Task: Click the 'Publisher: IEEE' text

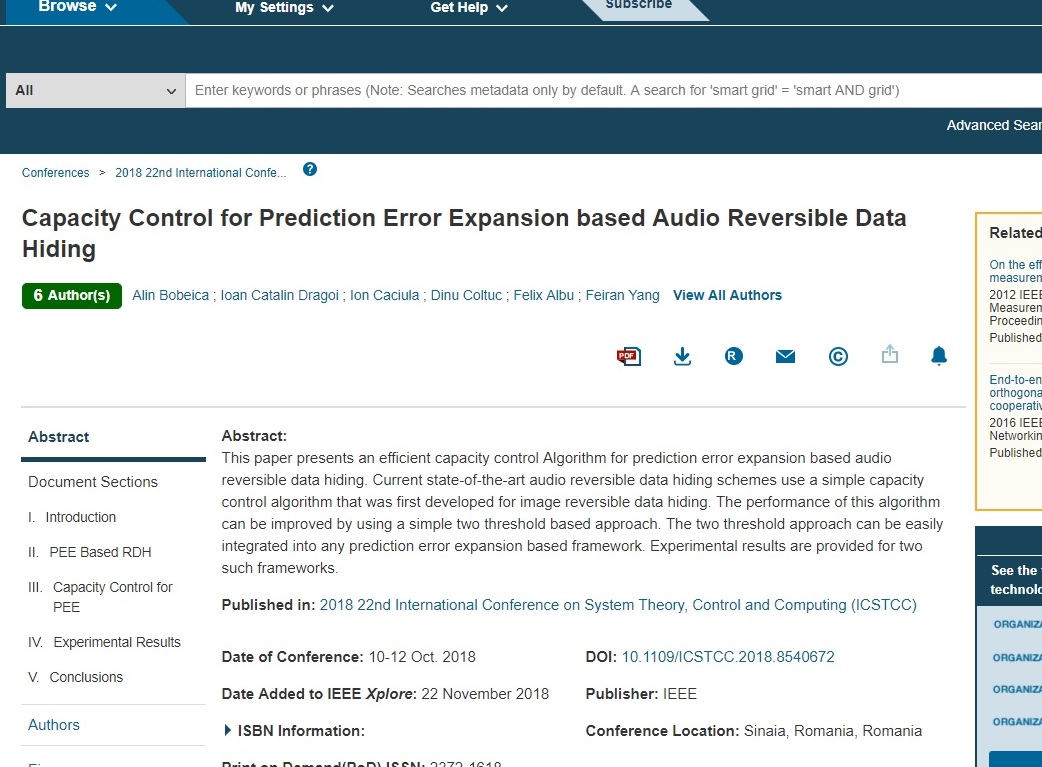Action: 641,694
